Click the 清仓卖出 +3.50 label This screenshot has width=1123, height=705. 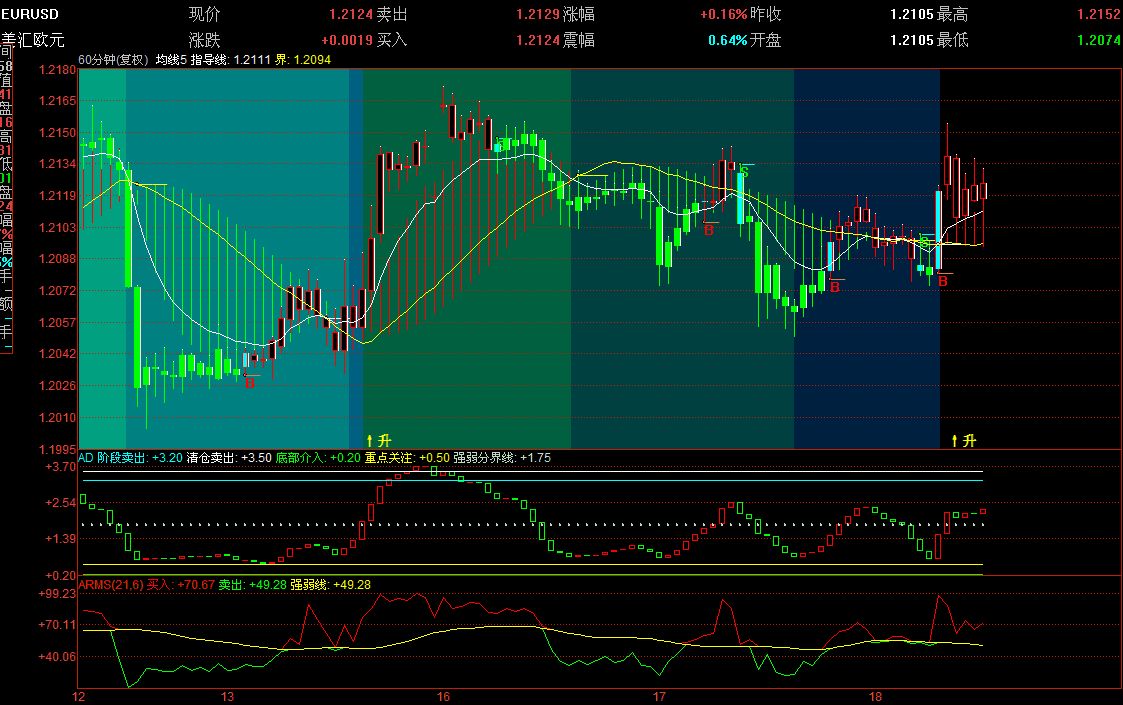click(x=229, y=458)
